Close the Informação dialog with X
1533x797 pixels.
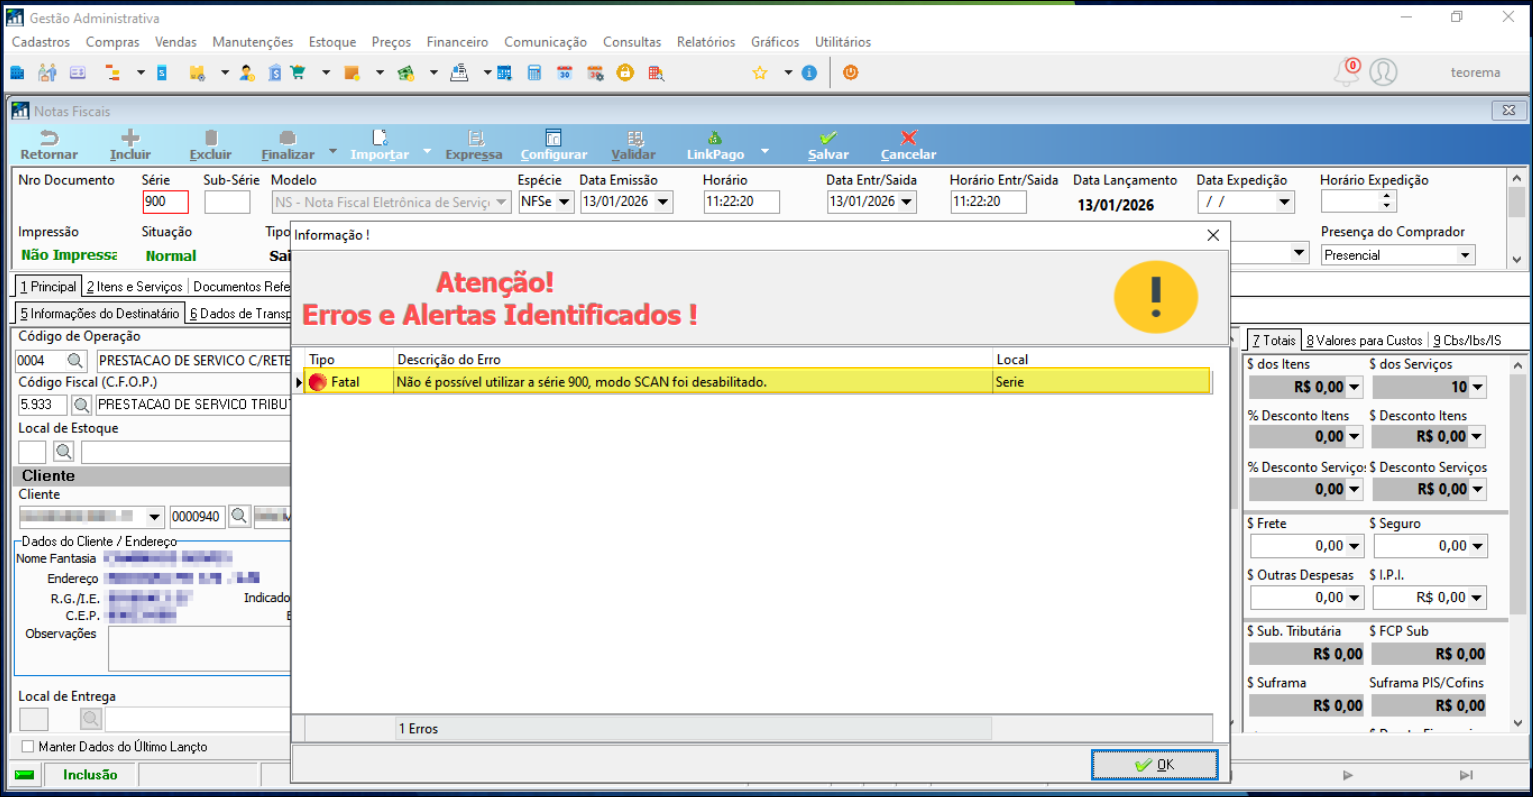[x=1213, y=235]
